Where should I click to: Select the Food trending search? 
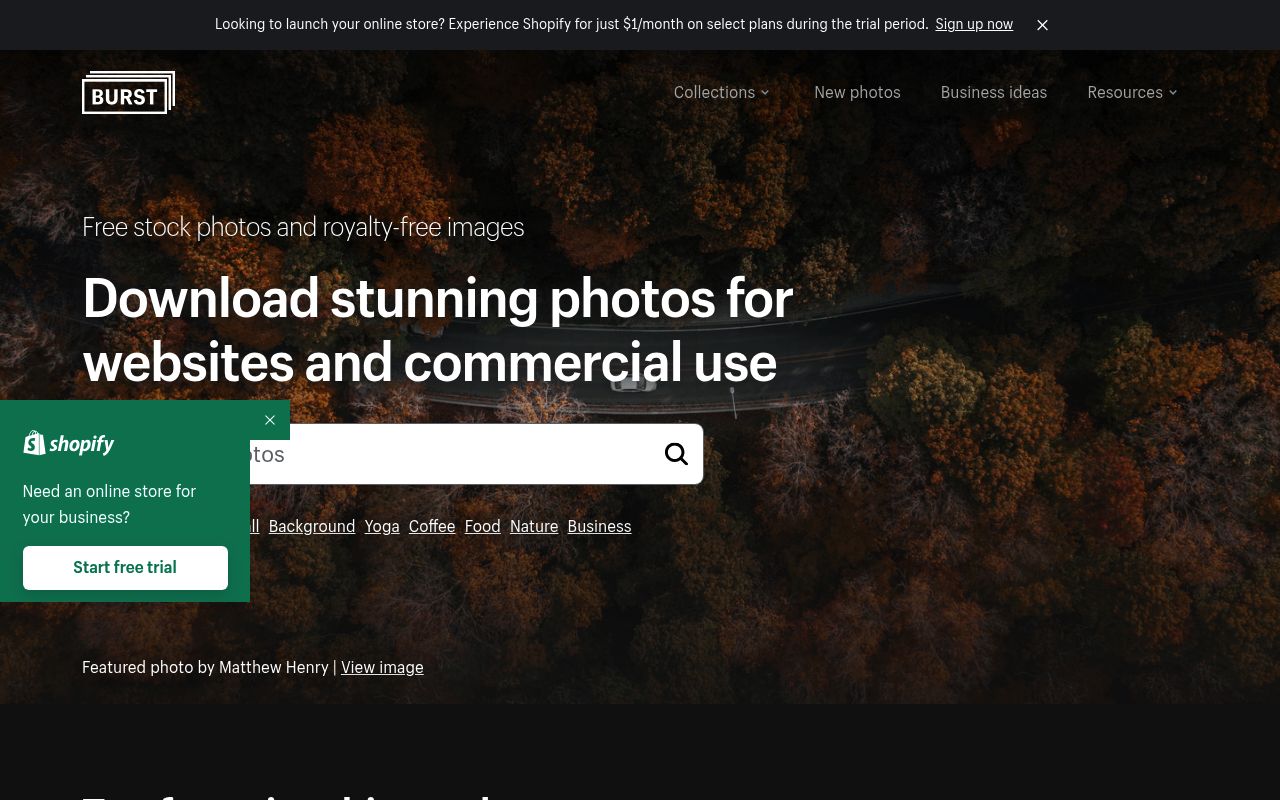pos(482,526)
